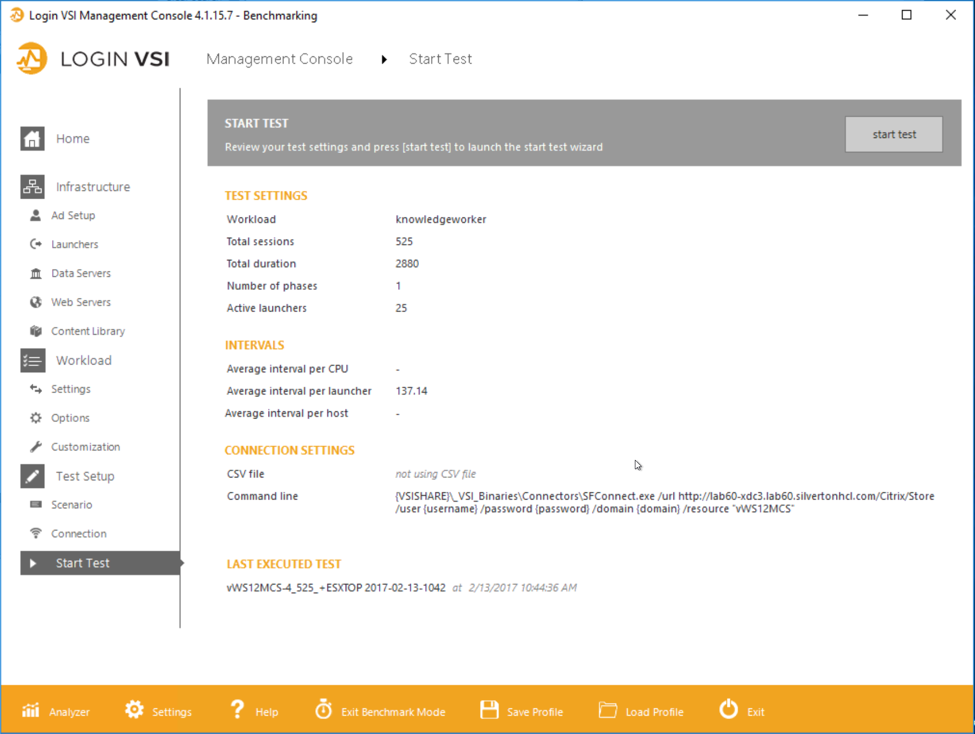975x734 pixels.
Task: Expand the Test Setup section header
Action: [85, 477]
